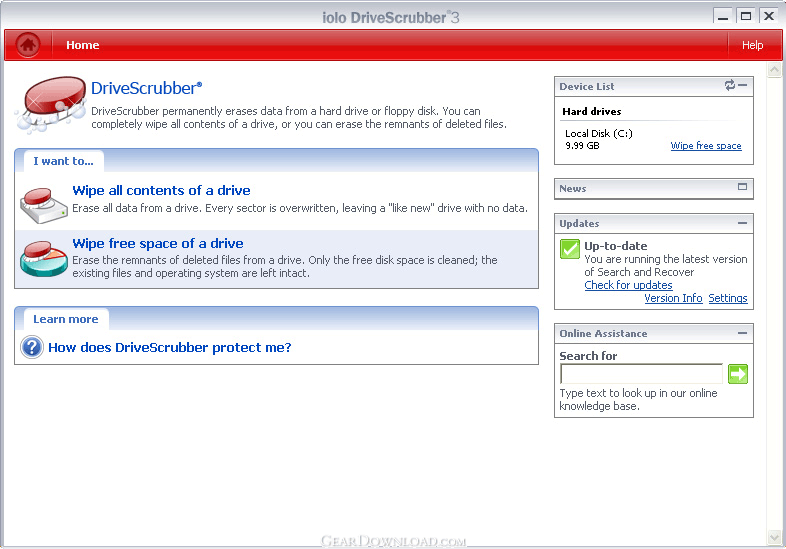
Task: Collapse the Online Assistance panel
Action: point(742,332)
